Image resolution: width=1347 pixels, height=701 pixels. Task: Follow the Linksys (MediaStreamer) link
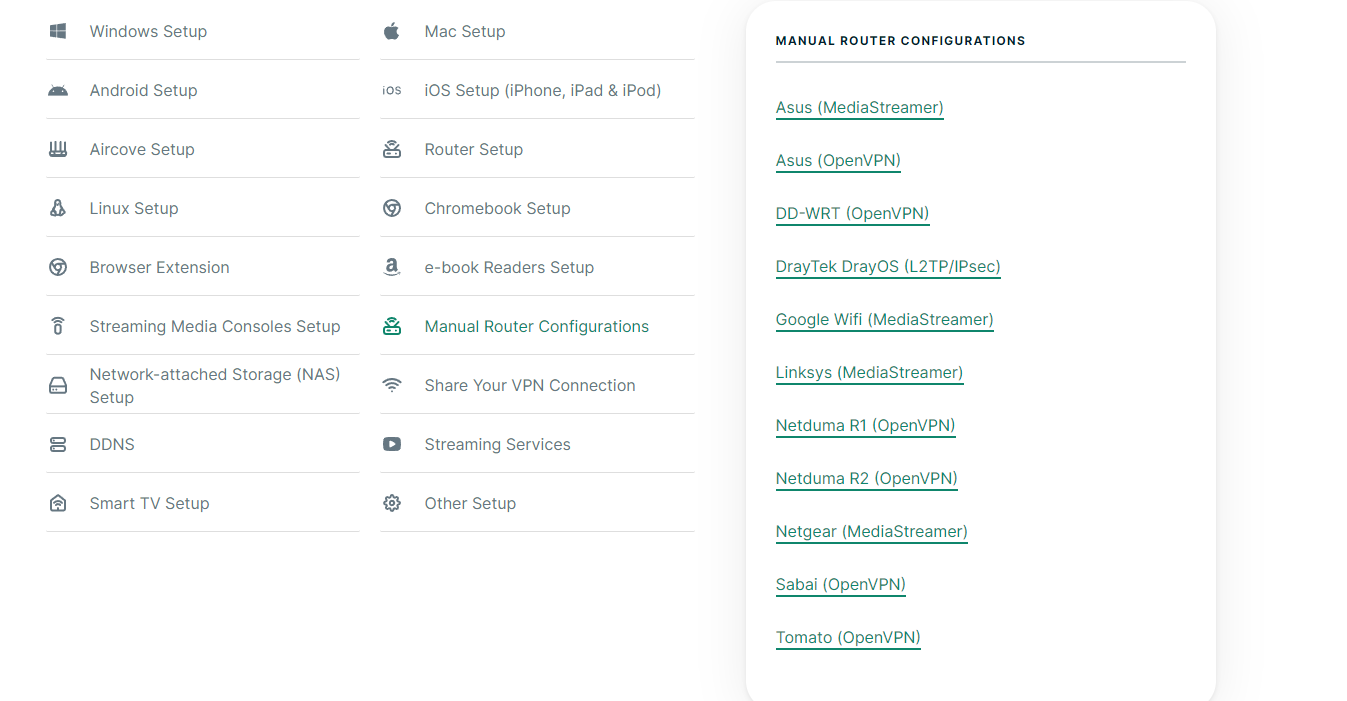[870, 372]
